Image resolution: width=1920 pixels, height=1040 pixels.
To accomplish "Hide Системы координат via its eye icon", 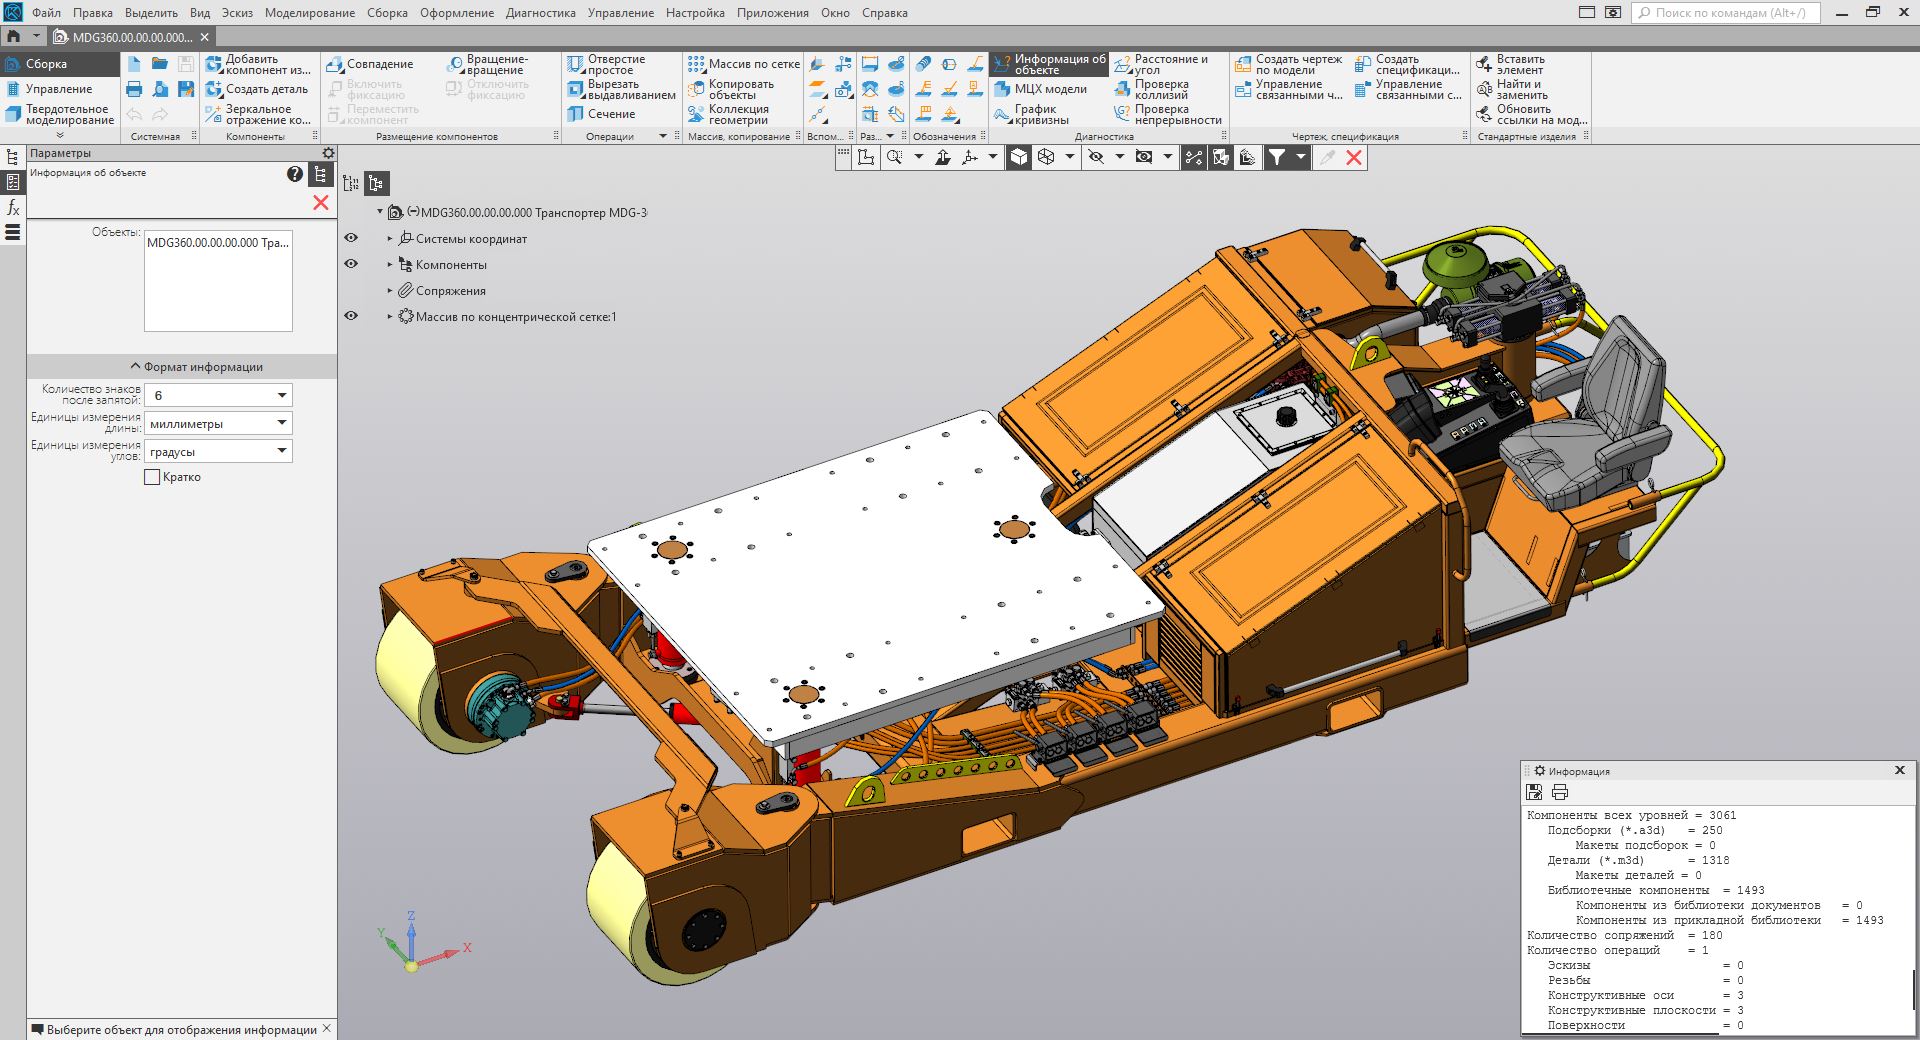I will (351, 238).
